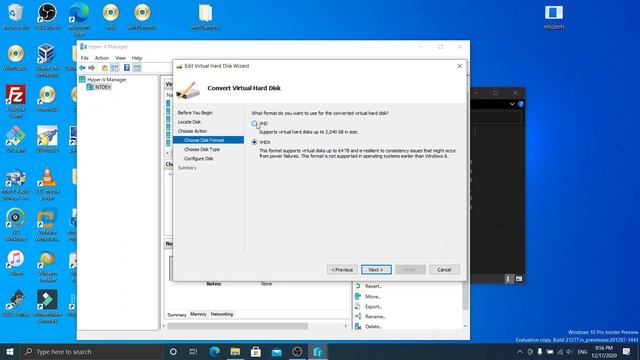Cancel the Edit Virtual Hard Disk Wizard
This screenshot has width=640, height=360.
pos(444,269)
